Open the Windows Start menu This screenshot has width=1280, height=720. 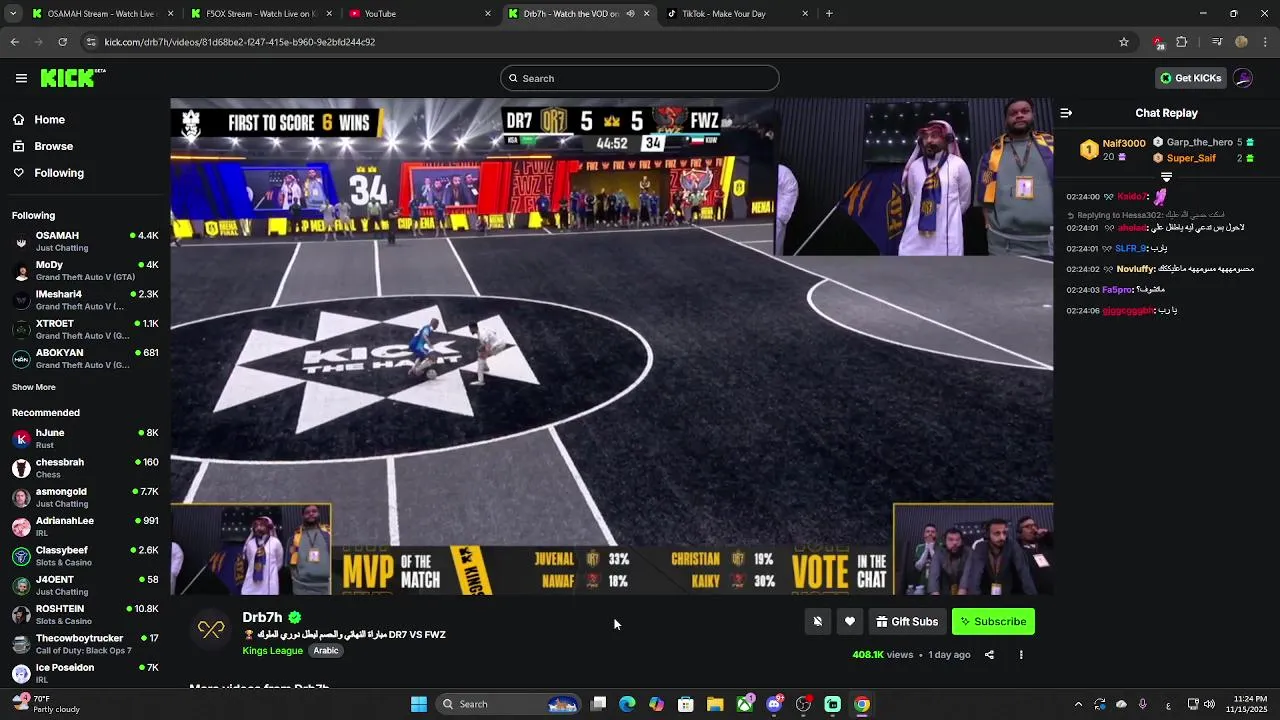click(x=419, y=704)
